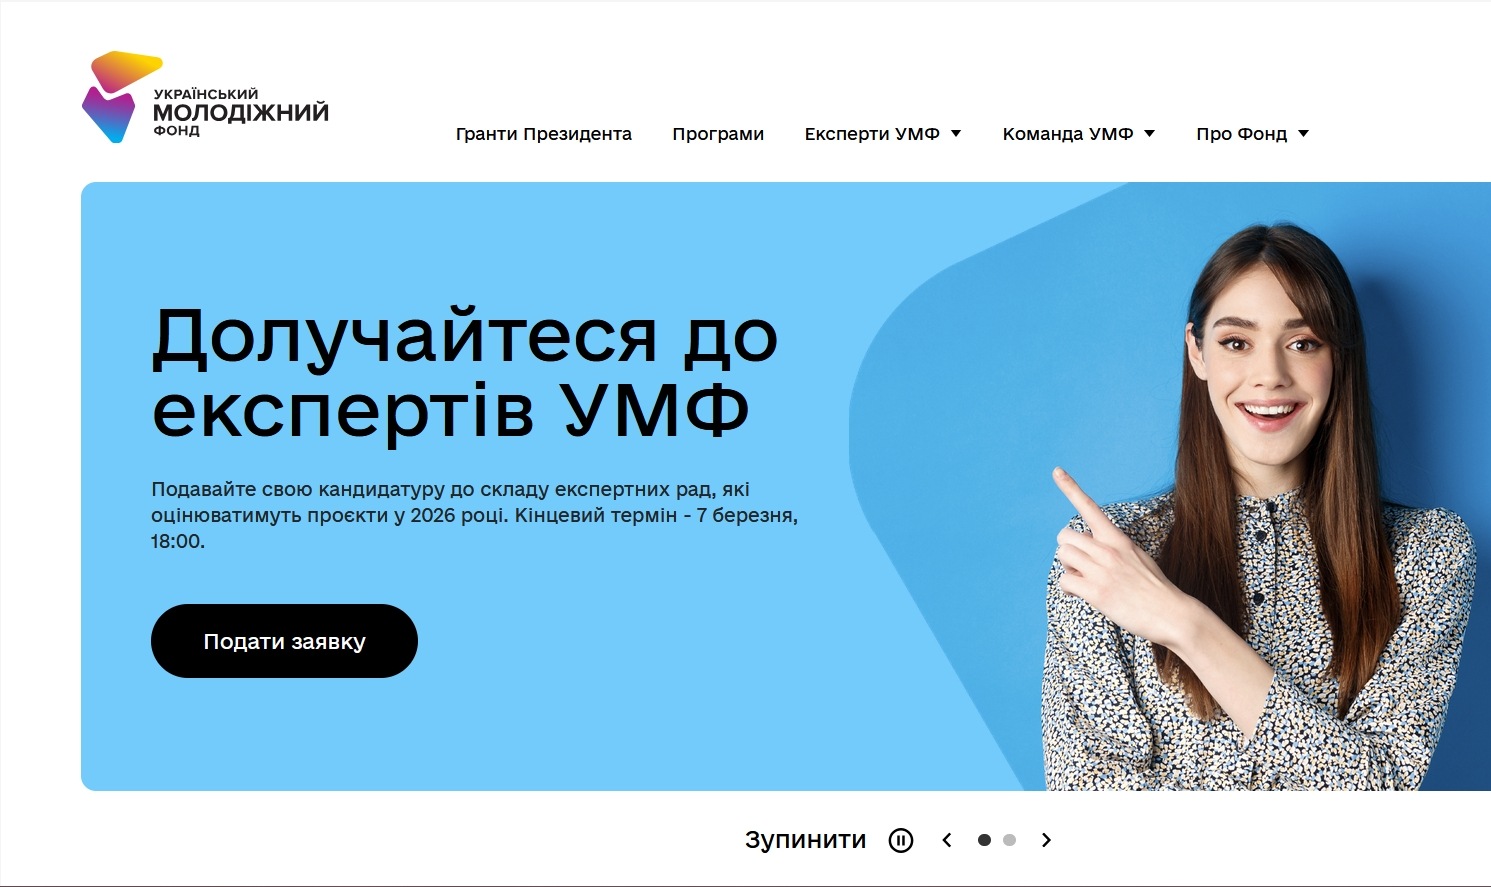Viewport: 1491px width, 887px height.
Task: Click the Експерти УМФ menu label
Action: coord(872,134)
